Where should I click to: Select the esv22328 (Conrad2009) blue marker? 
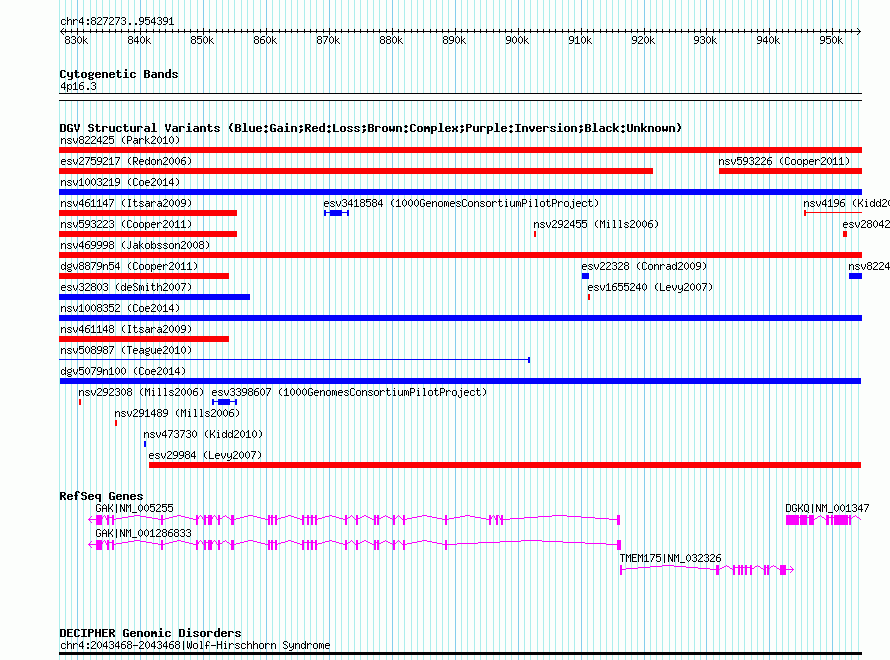585,276
